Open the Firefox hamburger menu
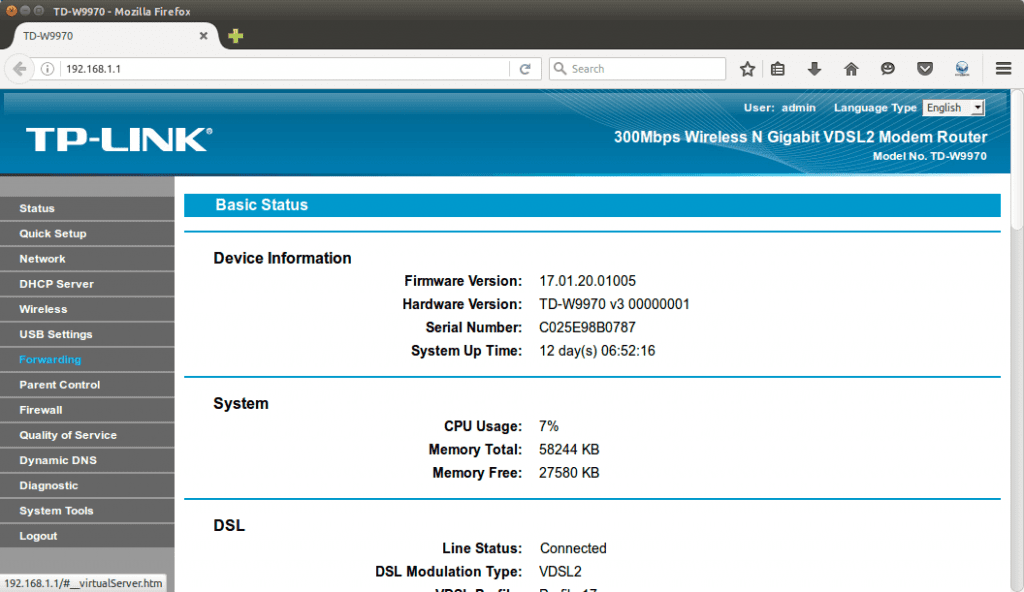Image resolution: width=1024 pixels, height=592 pixels. 1004,69
